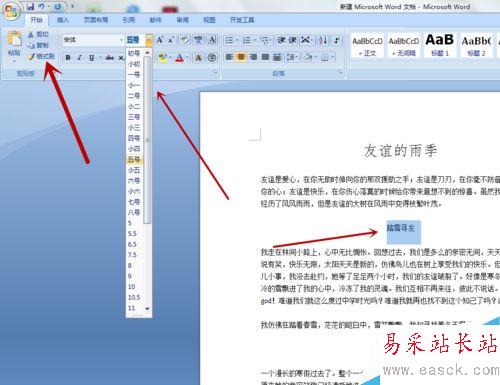Viewport: 500px width, 385px height.
Task: Grow font size with A-up icon
Action: pyautogui.click(x=160, y=40)
